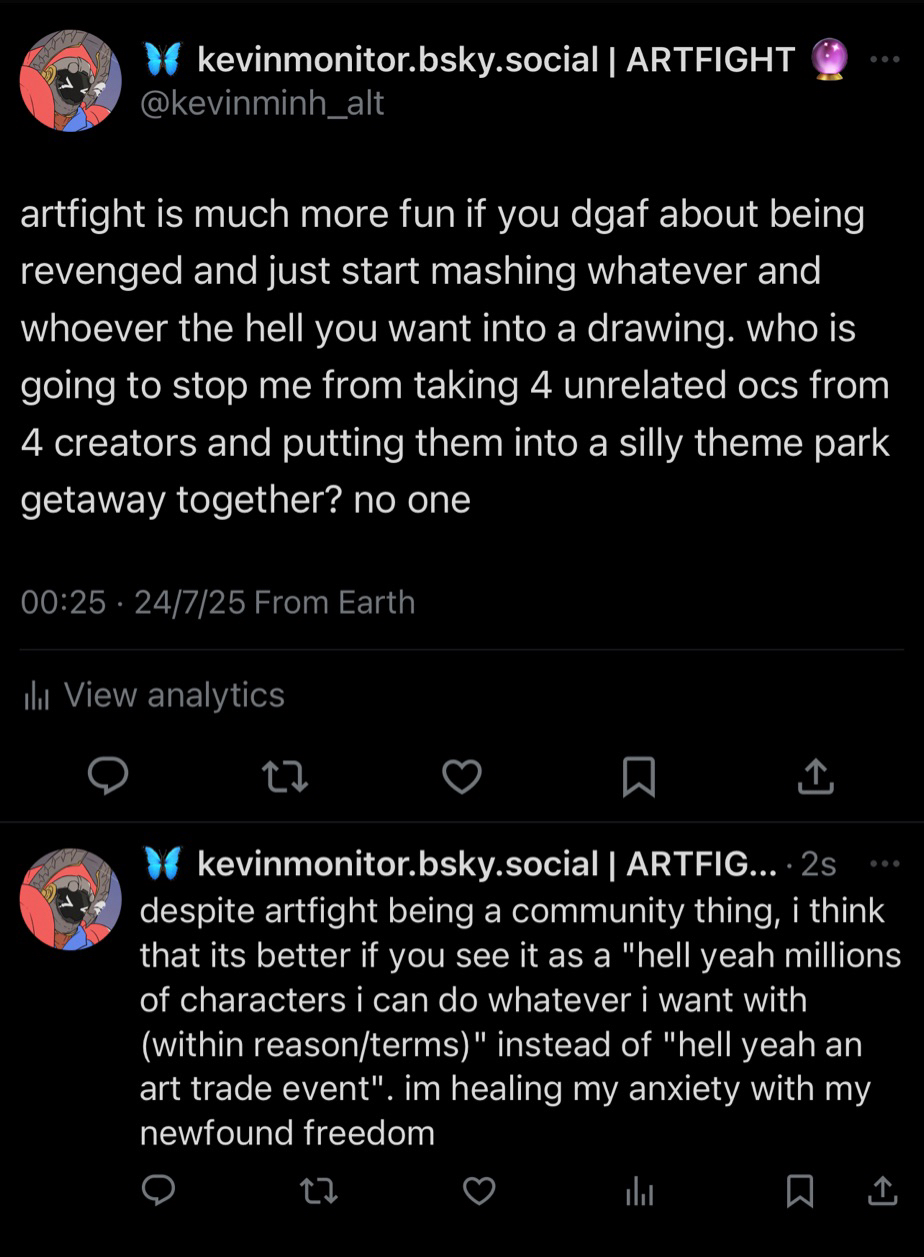Open the reply post's three-dot menu

point(885,864)
